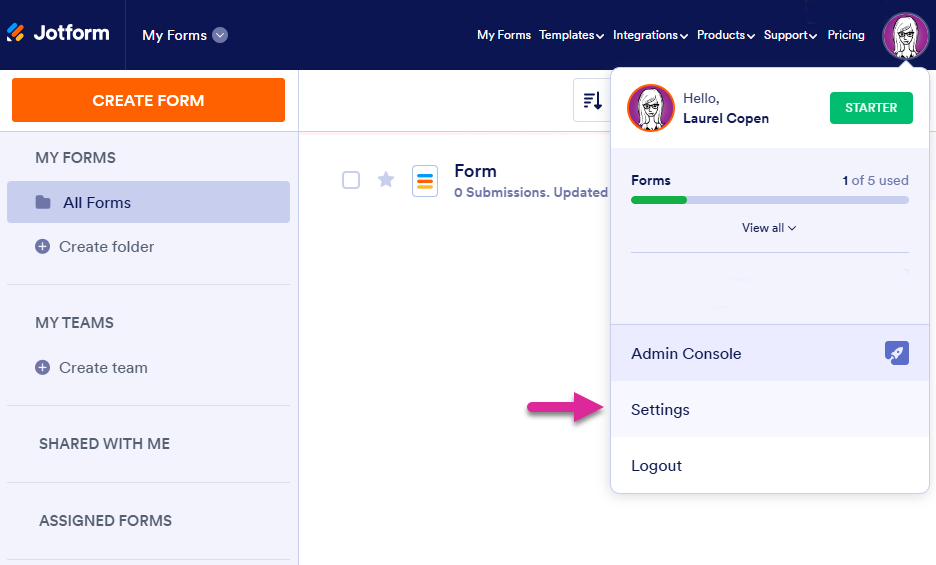
Task: Open the ASSIGNED FORMS section
Action: click(x=105, y=521)
